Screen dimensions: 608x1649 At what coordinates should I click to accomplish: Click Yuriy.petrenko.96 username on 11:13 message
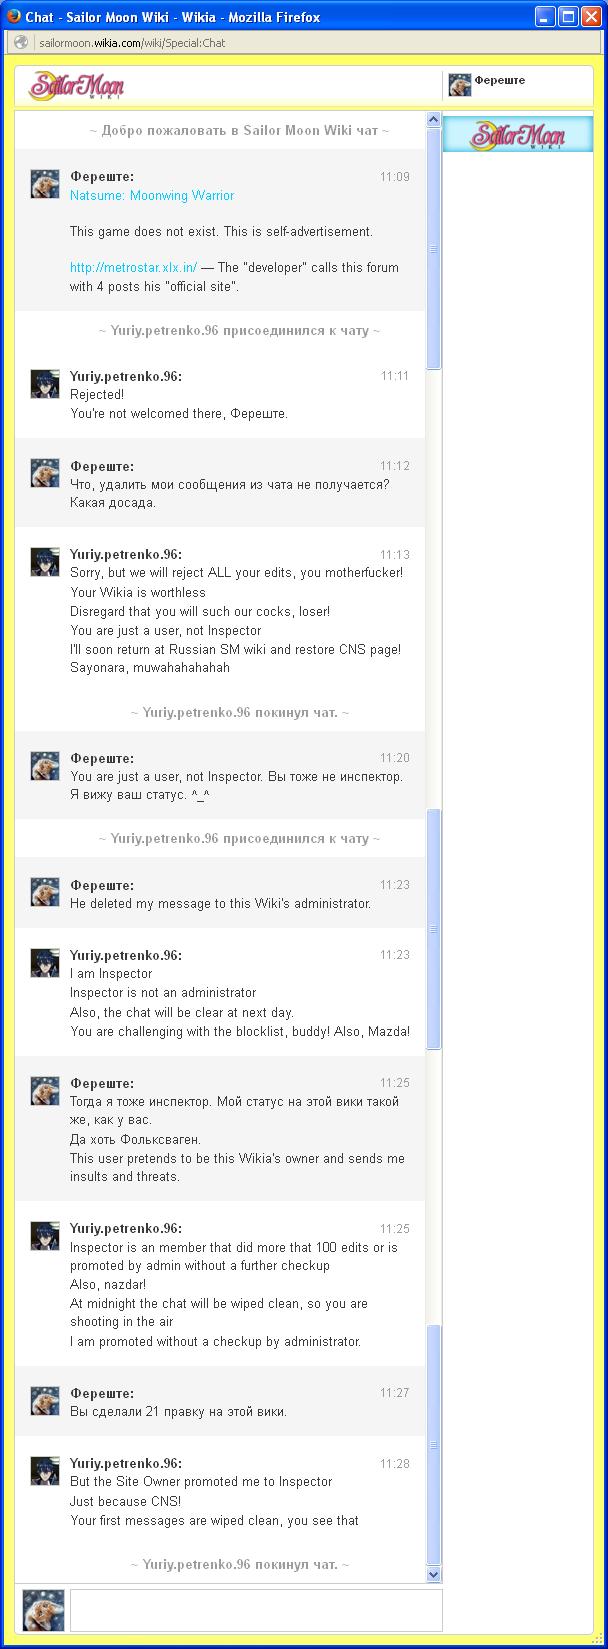pos(126,555)
